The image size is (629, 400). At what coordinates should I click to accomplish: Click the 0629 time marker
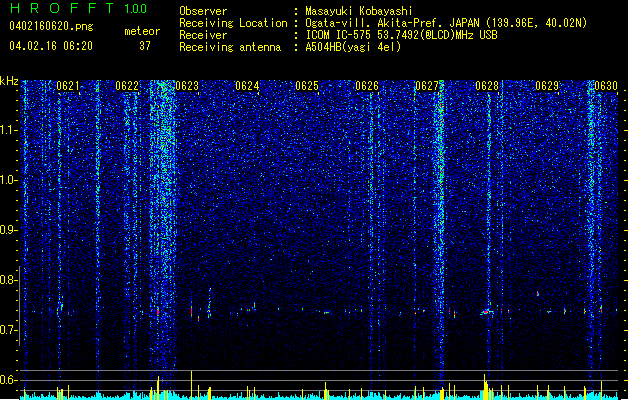547,86
